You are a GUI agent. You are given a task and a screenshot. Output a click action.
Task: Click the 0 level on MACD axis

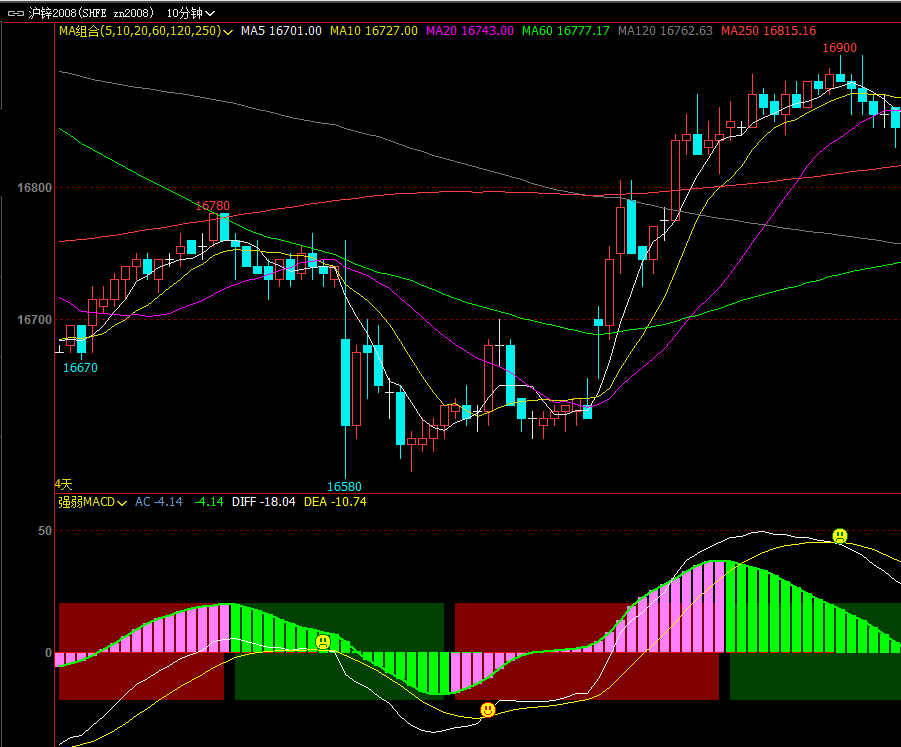point(48,653)
